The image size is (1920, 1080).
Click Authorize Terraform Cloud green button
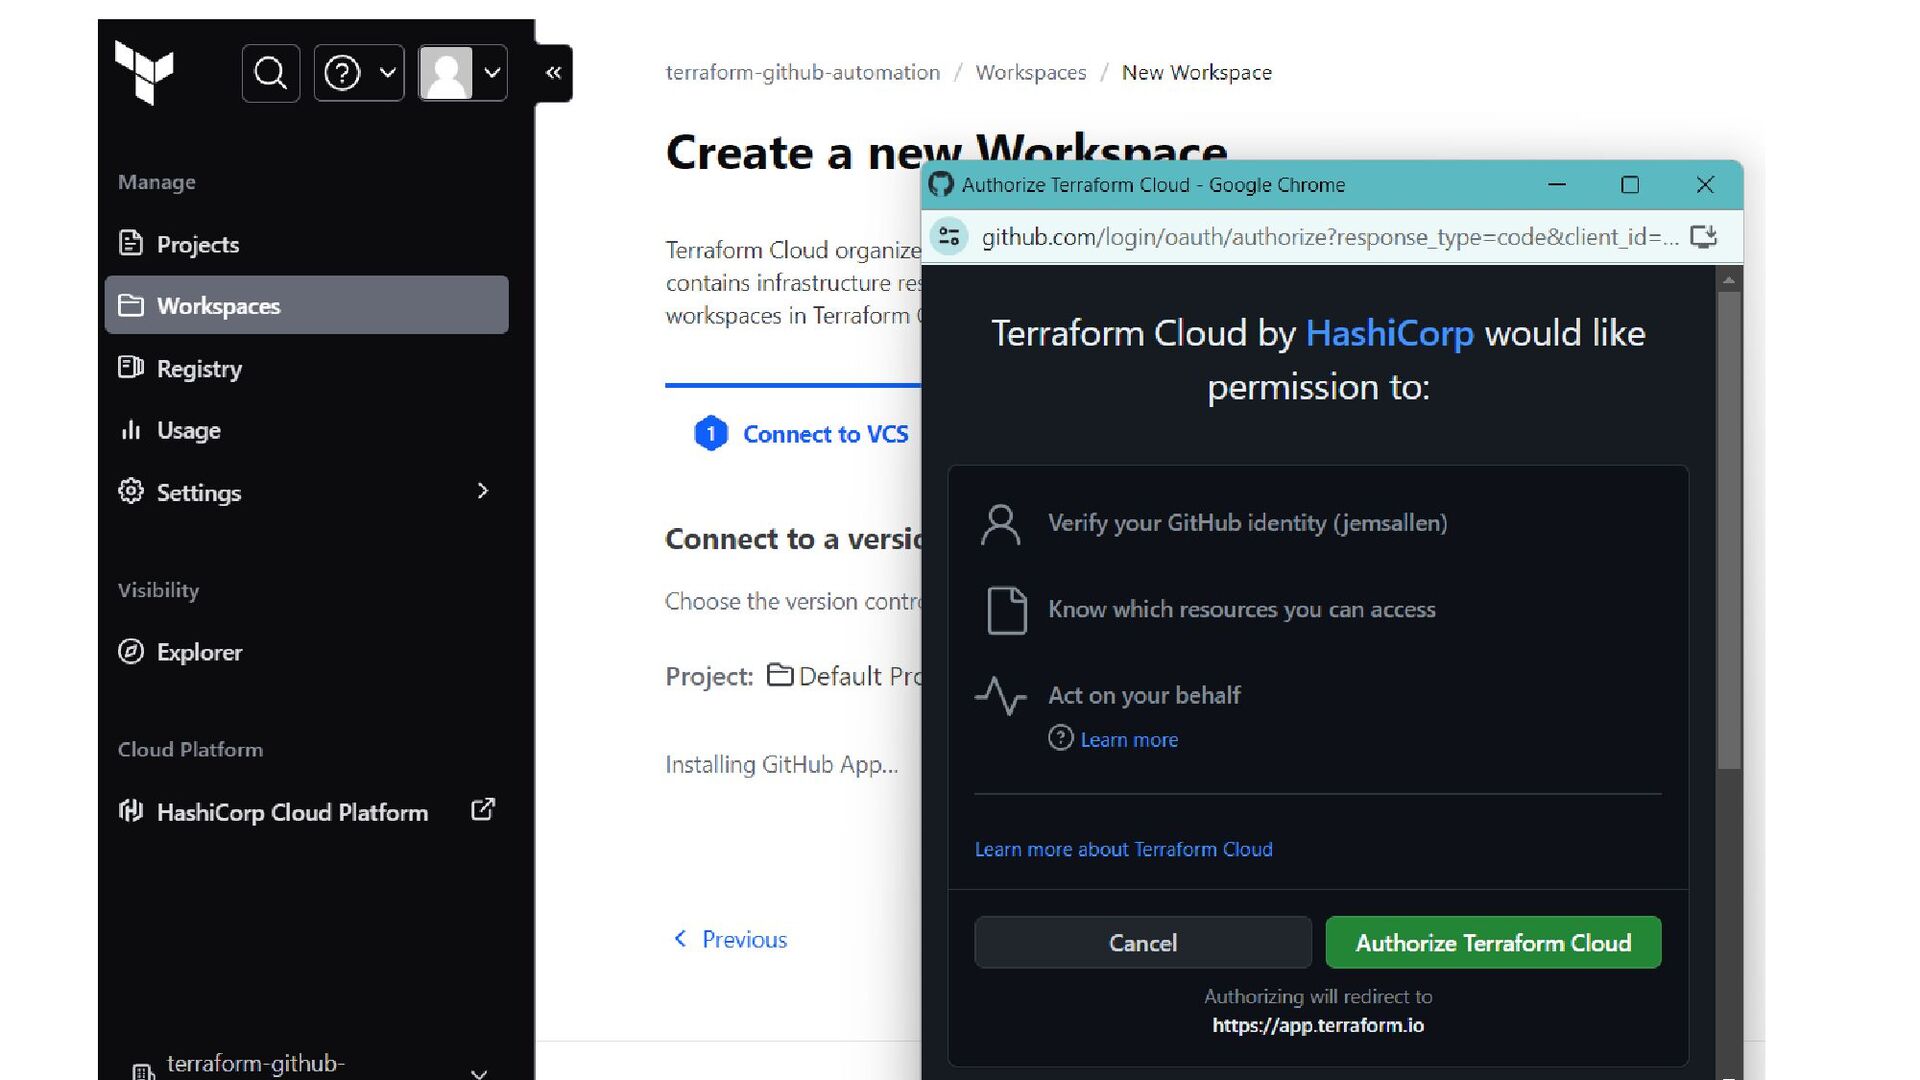tap(1493, 943)
